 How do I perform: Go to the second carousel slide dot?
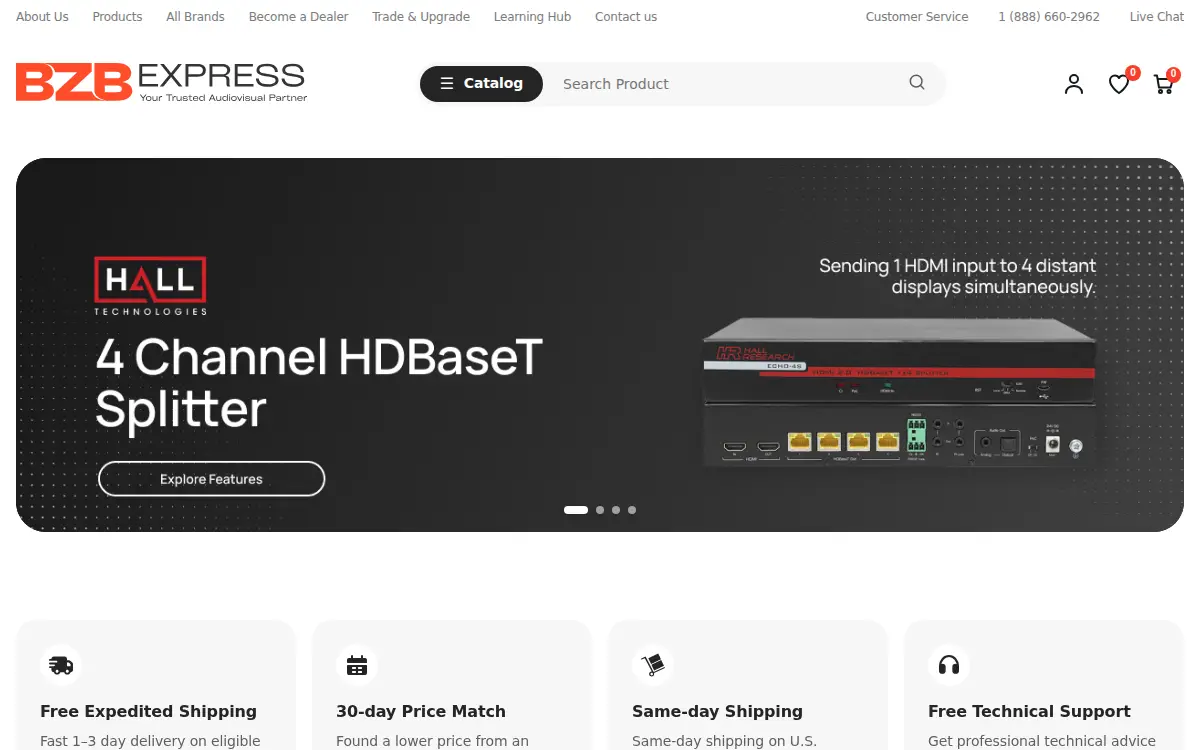pyautogui.click(x=600, y=510)
